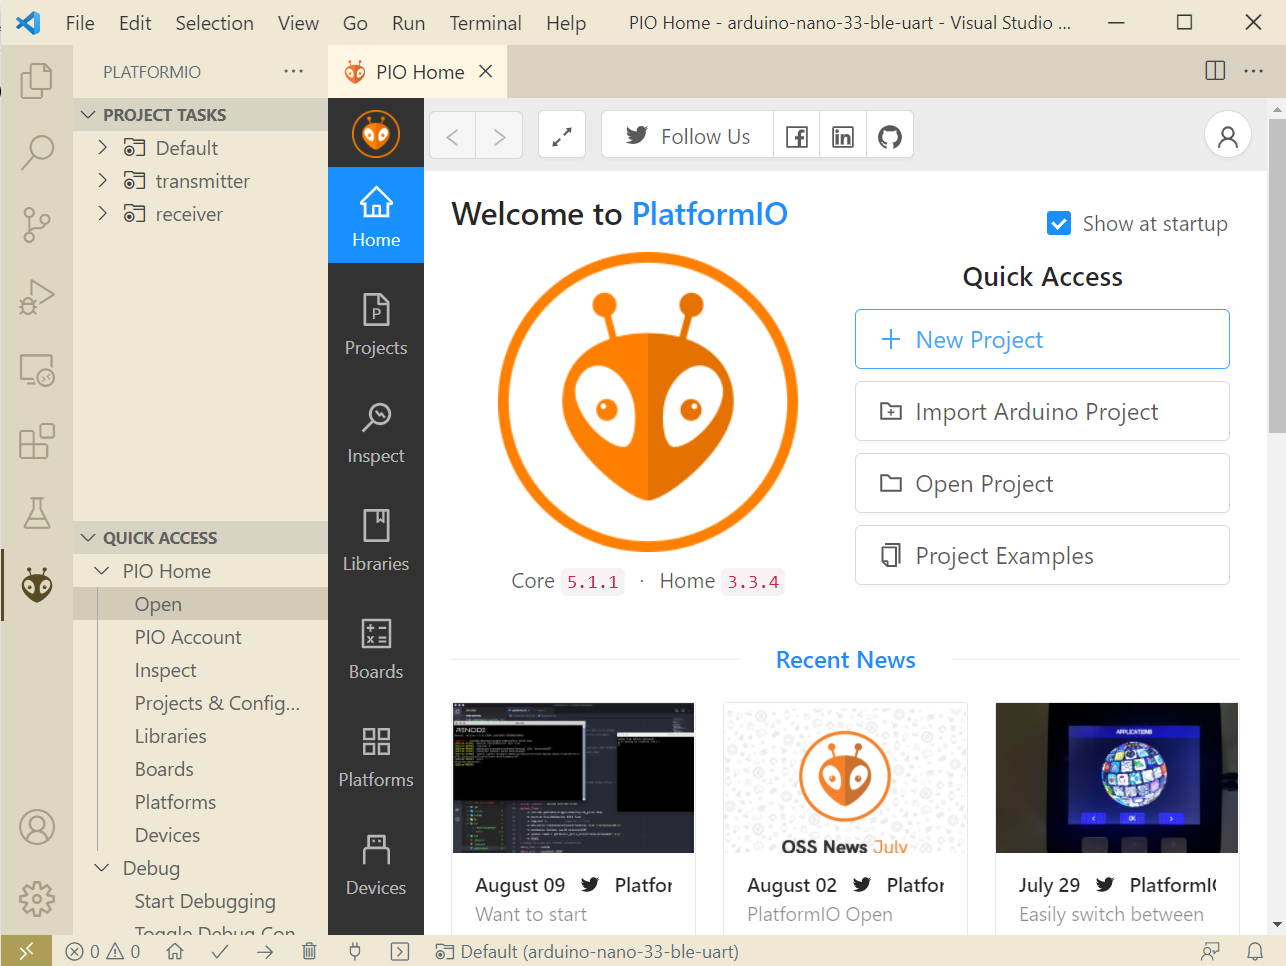Open new terminal icon in status bar
The height and width of the screenshot is (966, 1286).
[x=400, y=951]
